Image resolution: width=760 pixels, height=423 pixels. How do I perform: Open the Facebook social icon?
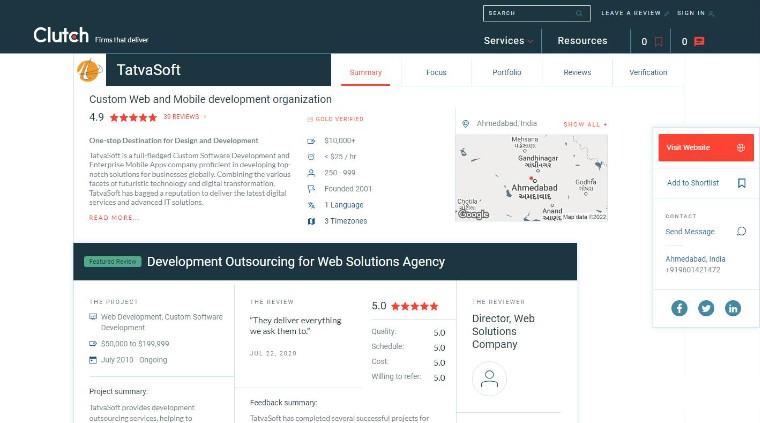[x=679, y=308]
